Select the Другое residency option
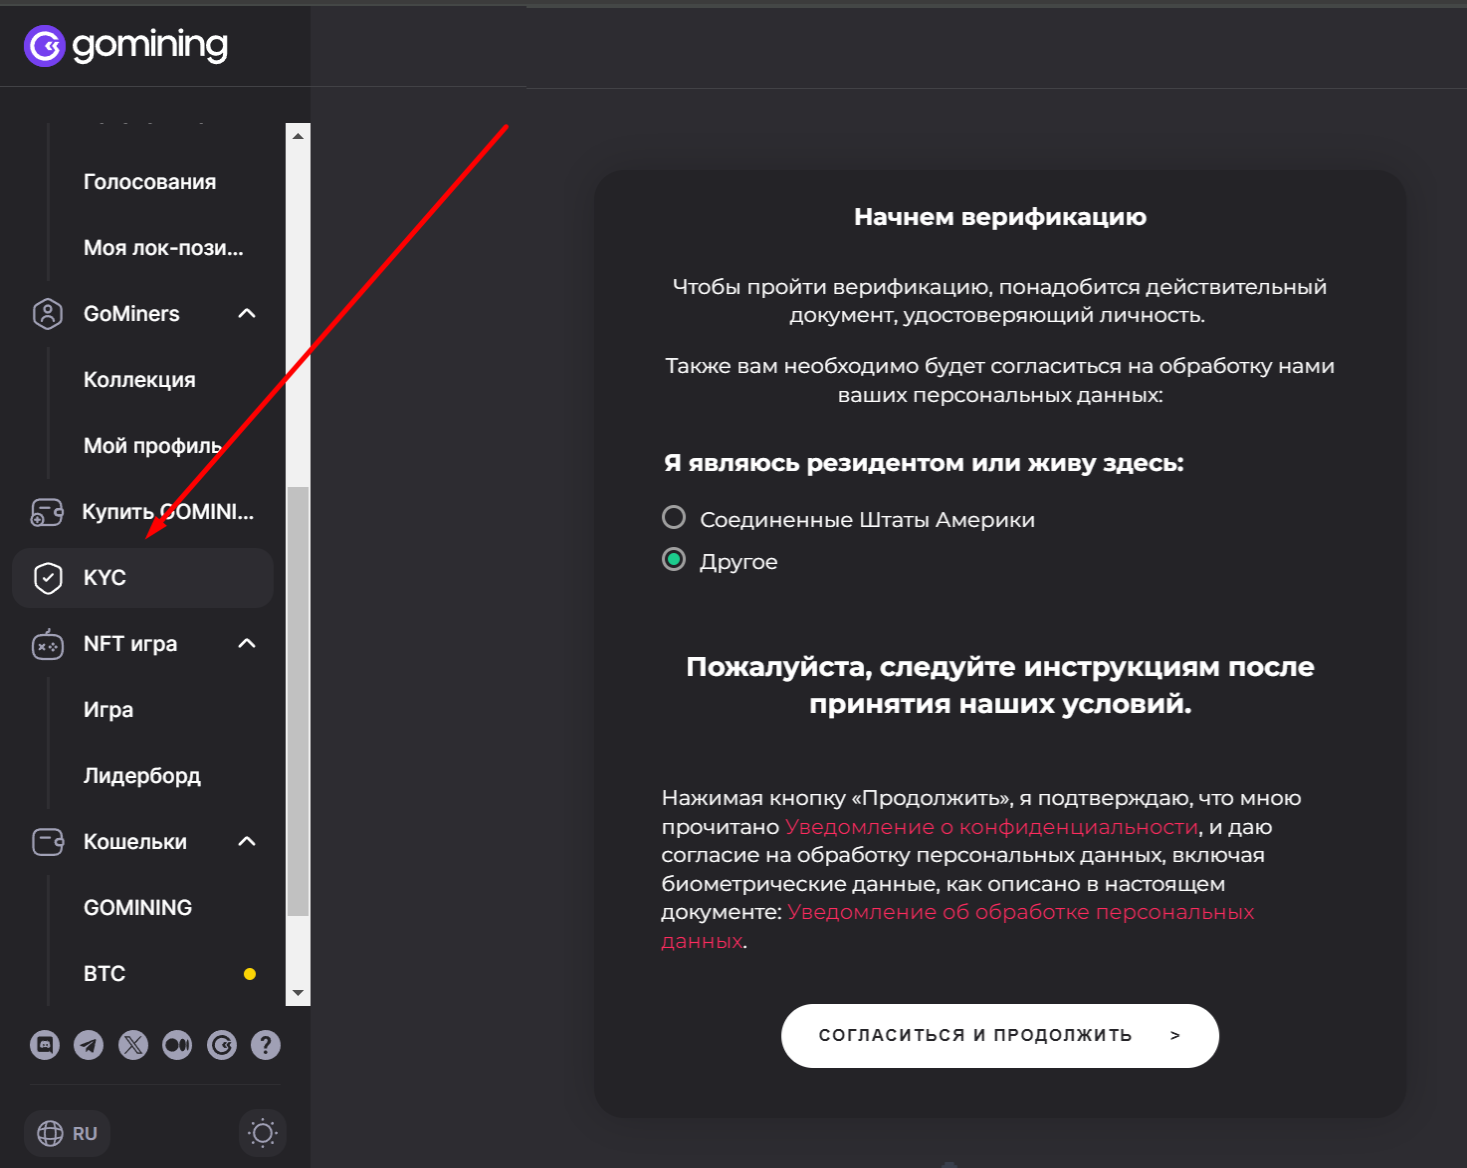1467x1168 pixels. (673, 560)
